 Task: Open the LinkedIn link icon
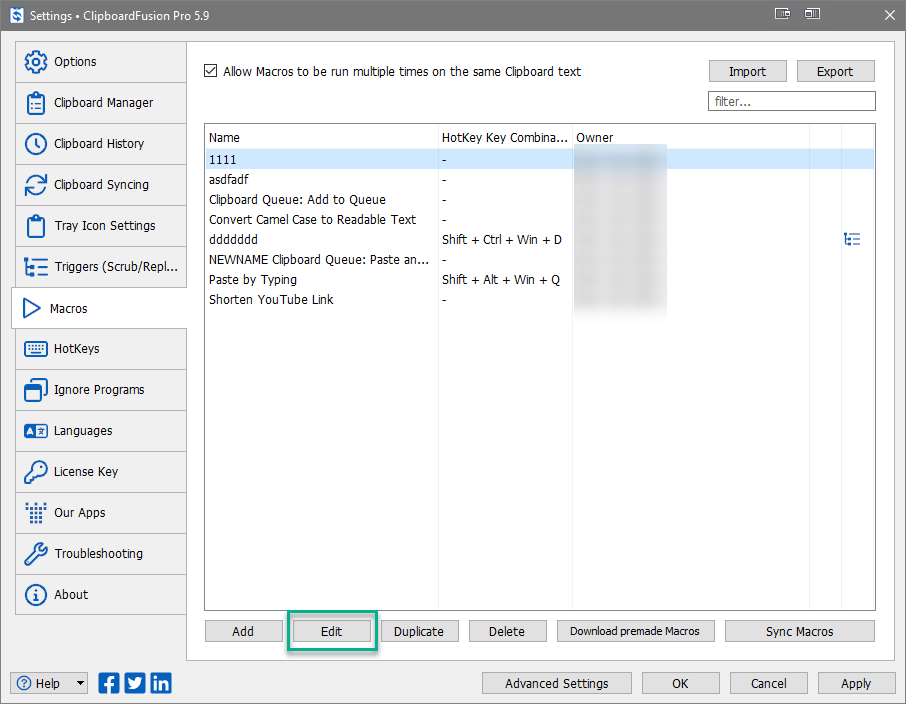tap(161, 683)
